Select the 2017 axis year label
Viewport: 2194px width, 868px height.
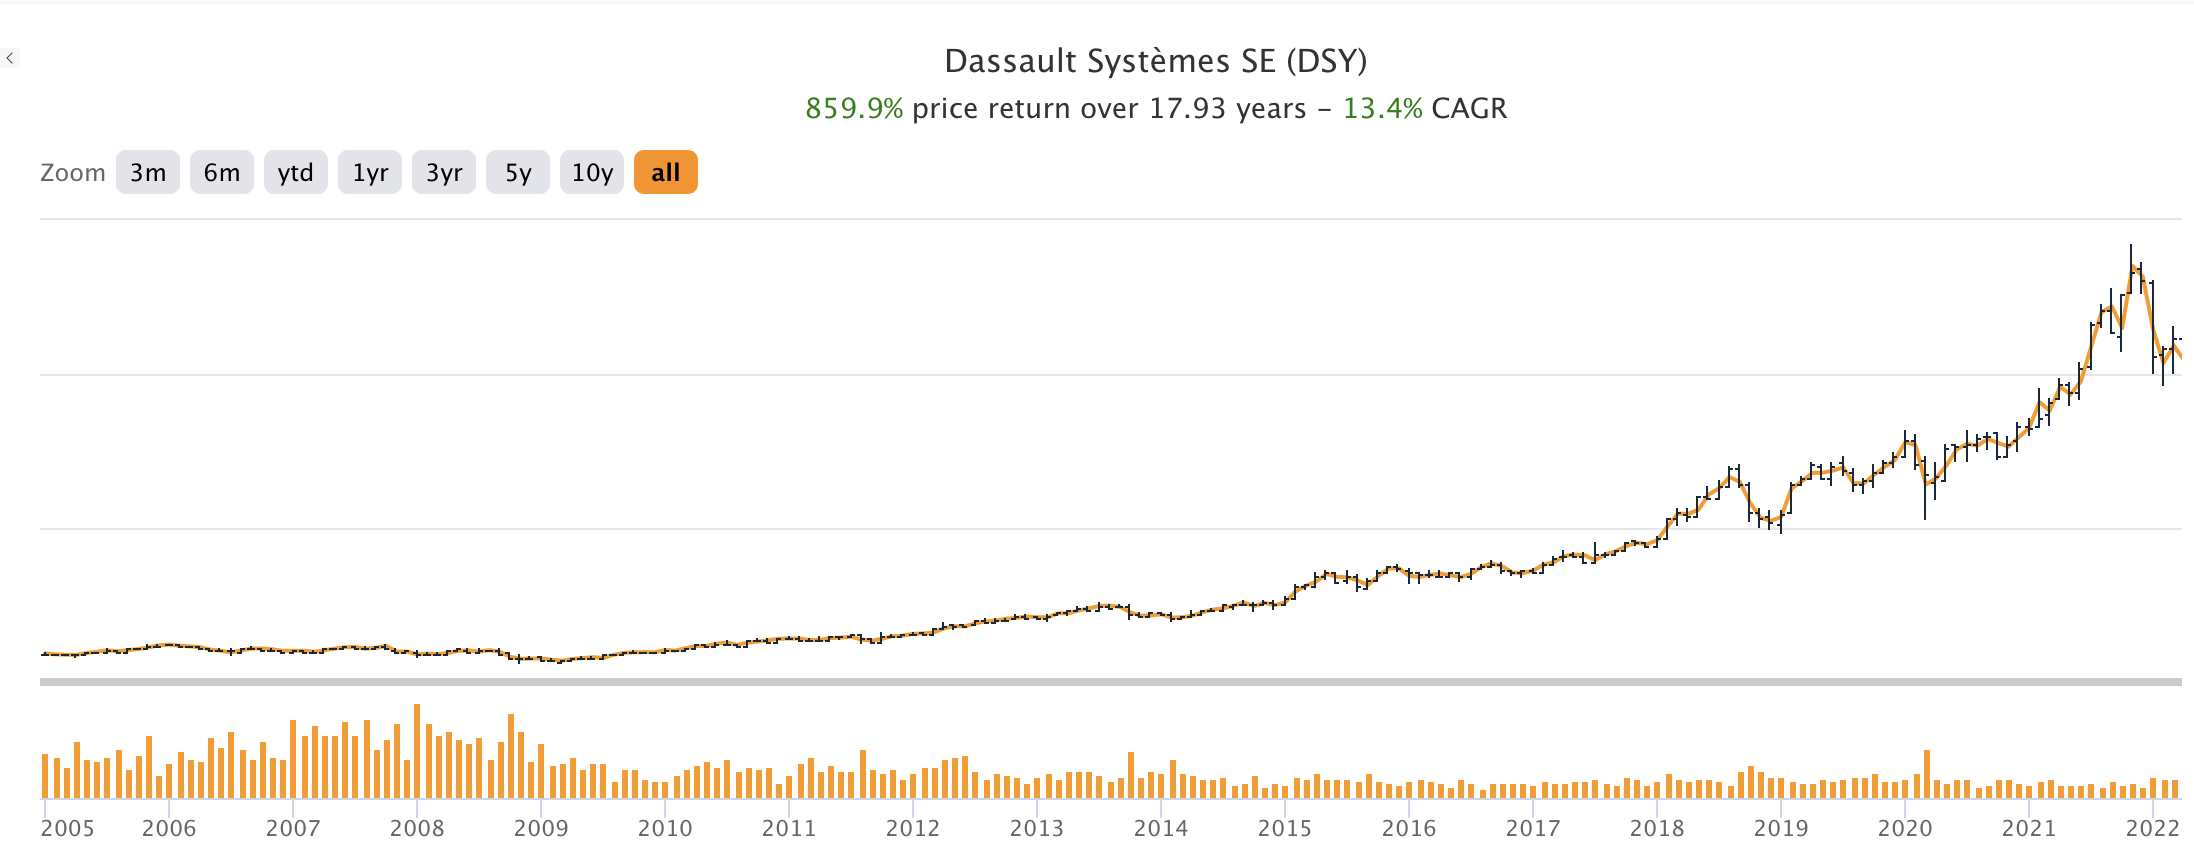pyautogui.click(x=1533, y=828)
